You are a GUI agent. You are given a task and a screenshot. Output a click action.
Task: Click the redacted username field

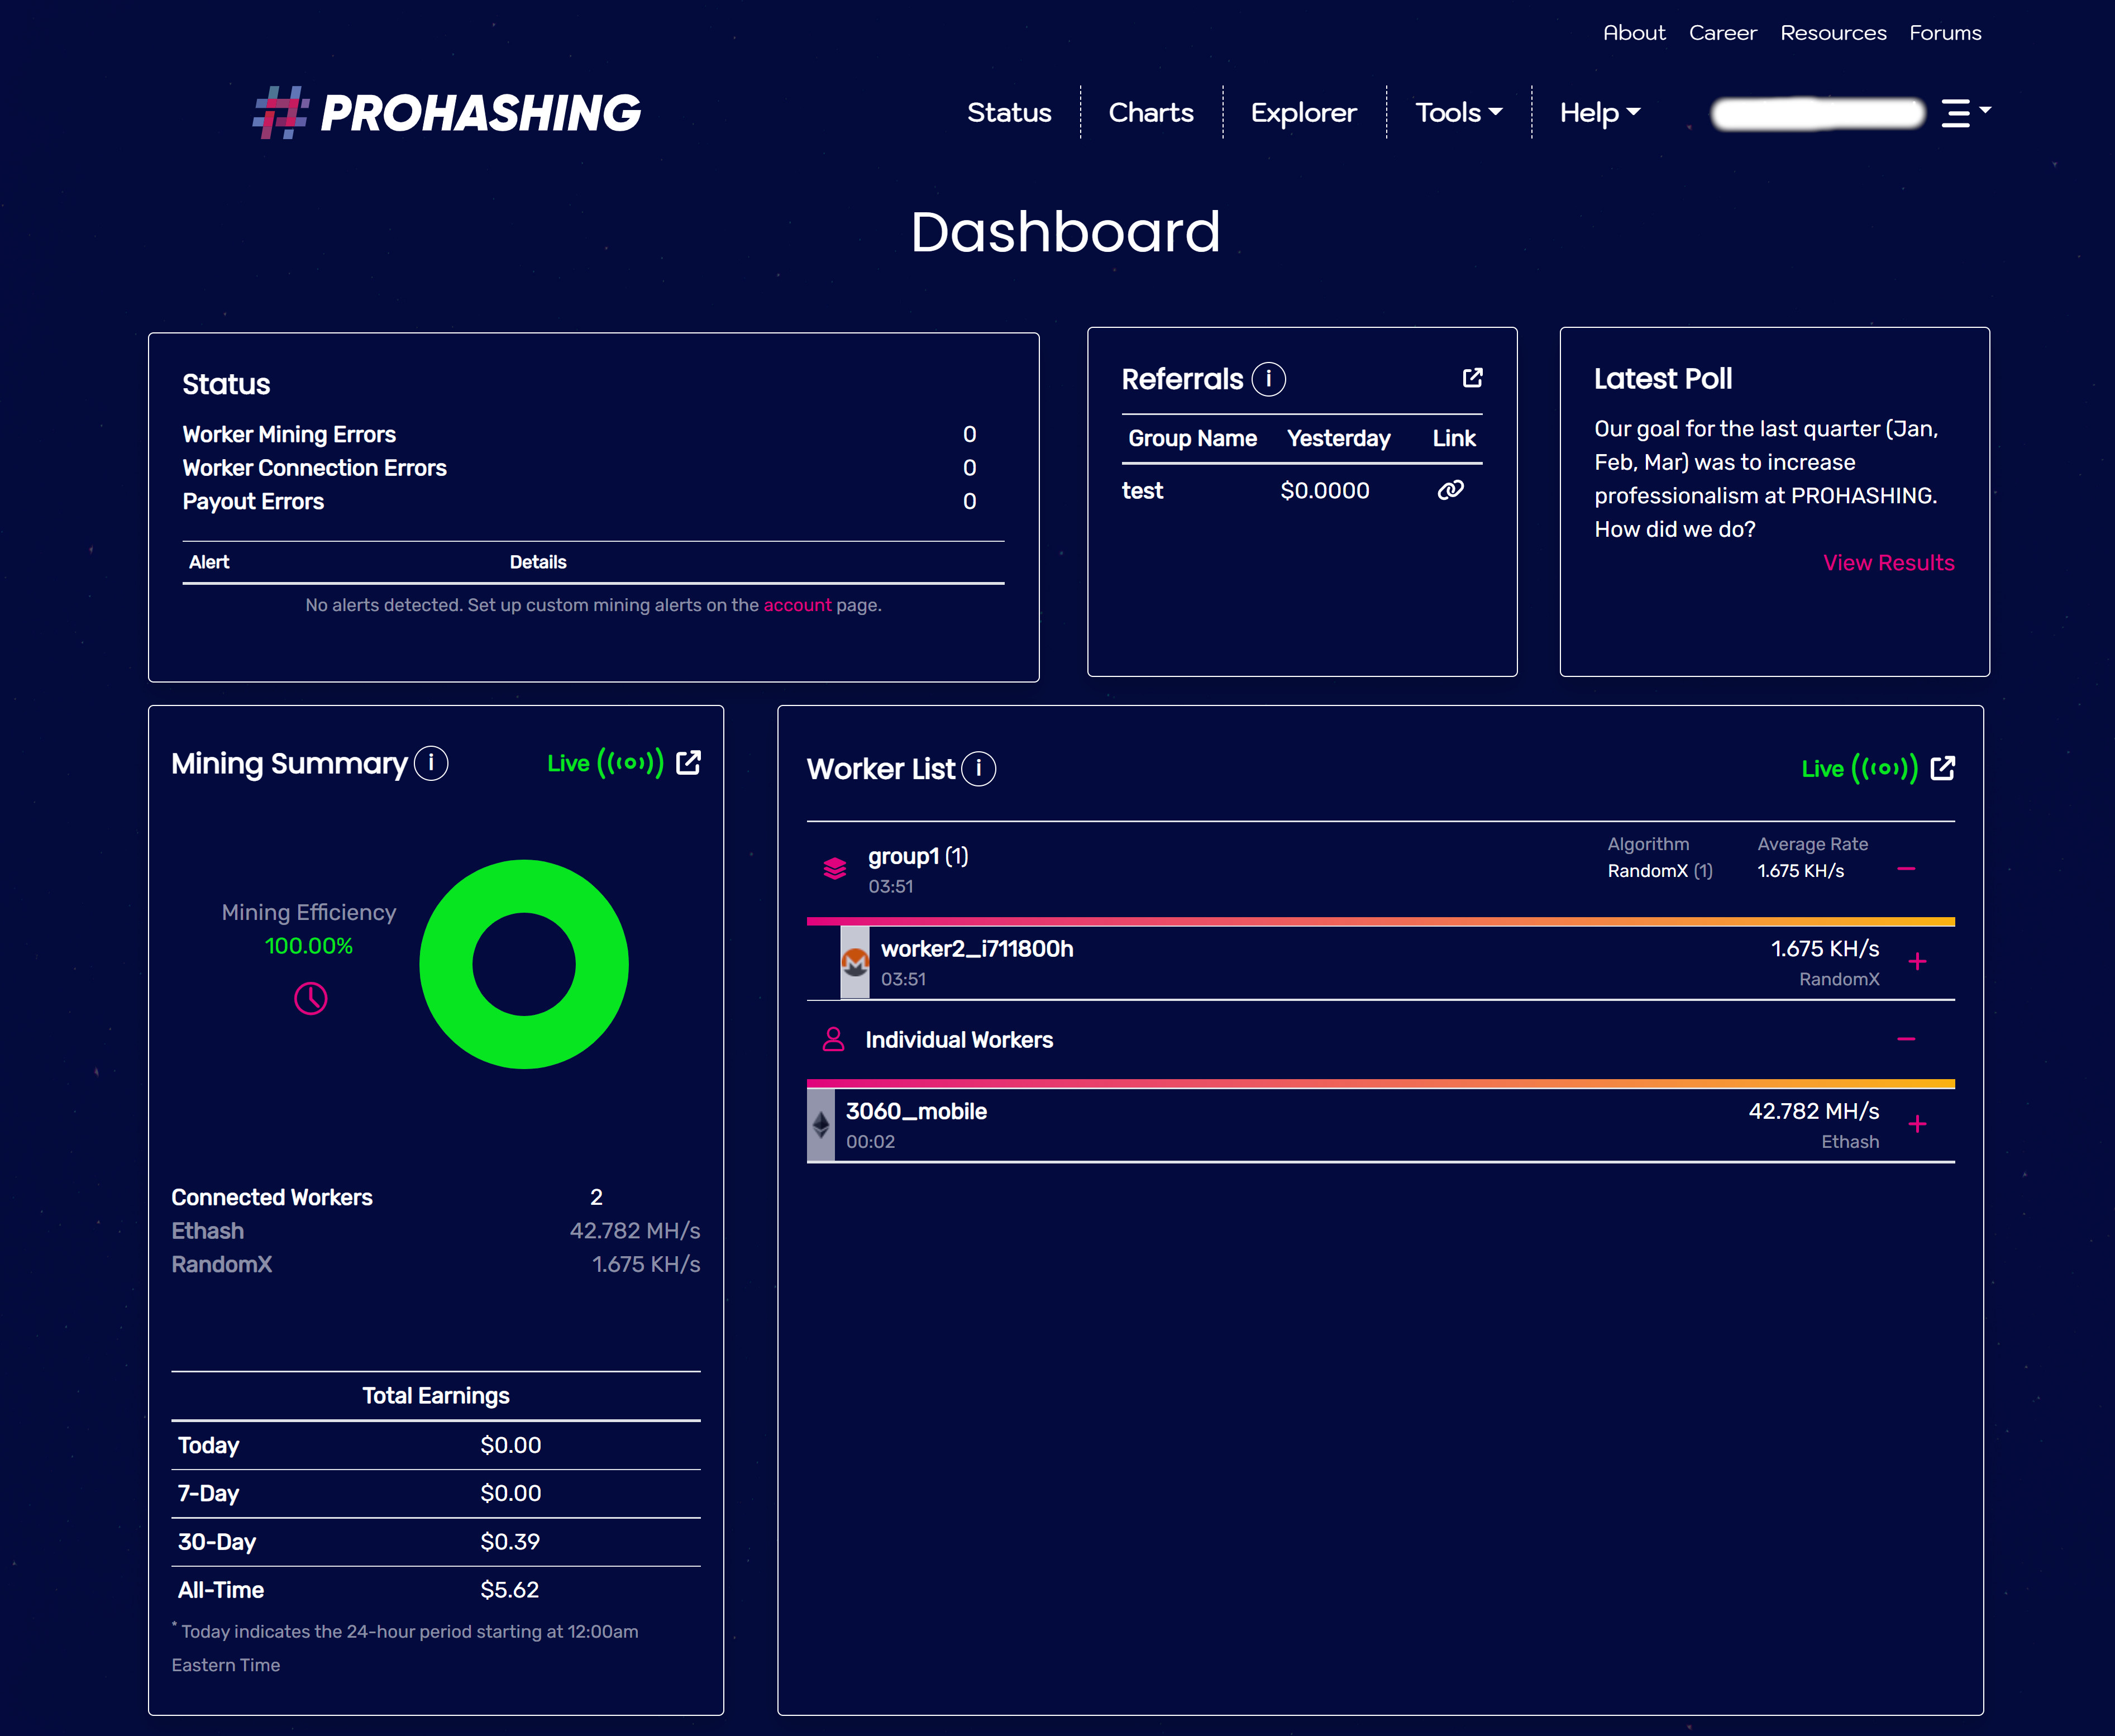click(1818, 113)
